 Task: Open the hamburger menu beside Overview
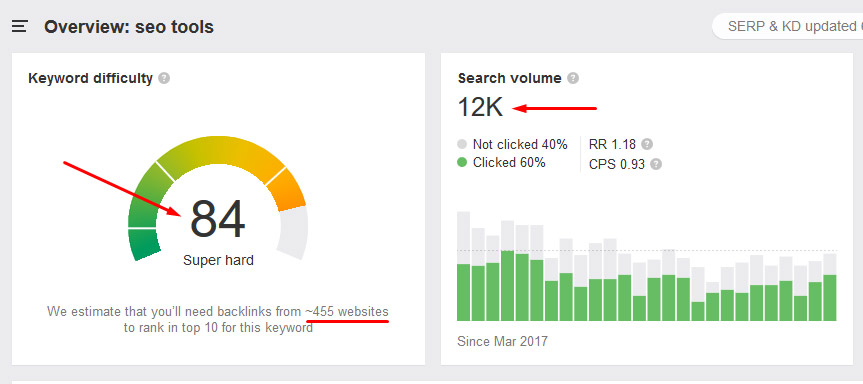click(20, 26)
